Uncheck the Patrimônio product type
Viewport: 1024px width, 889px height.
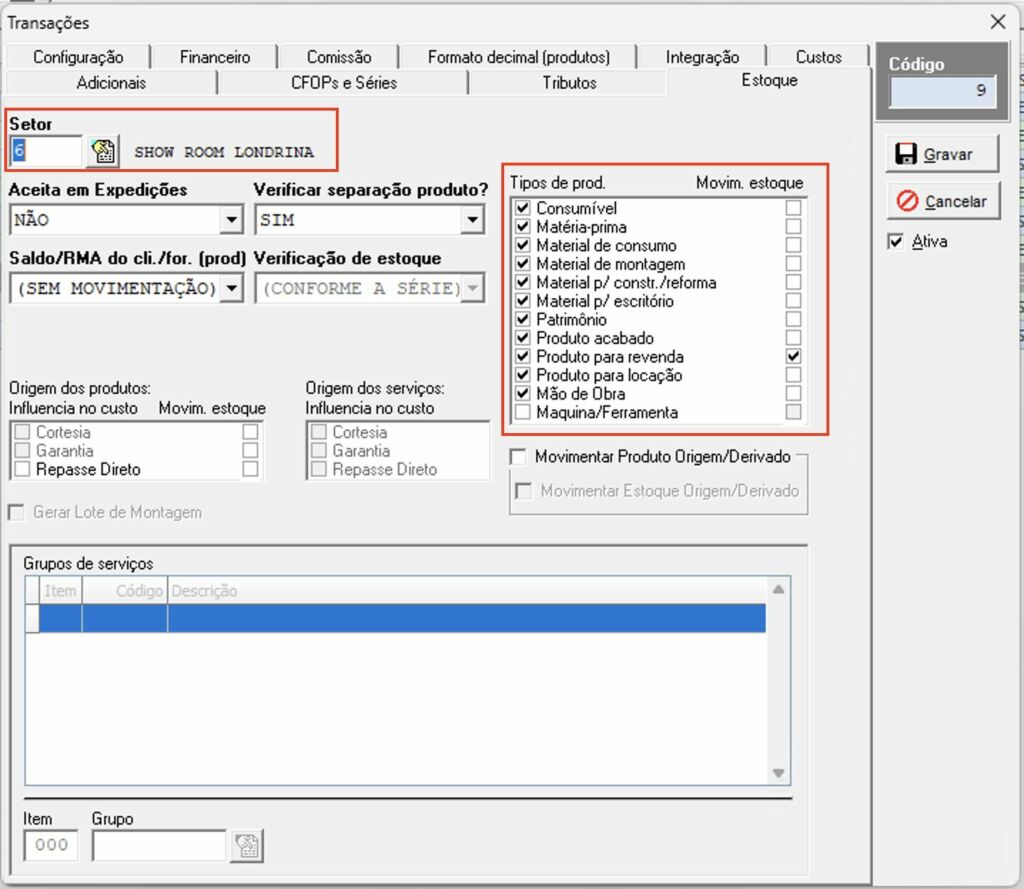[x=522, y=319]
